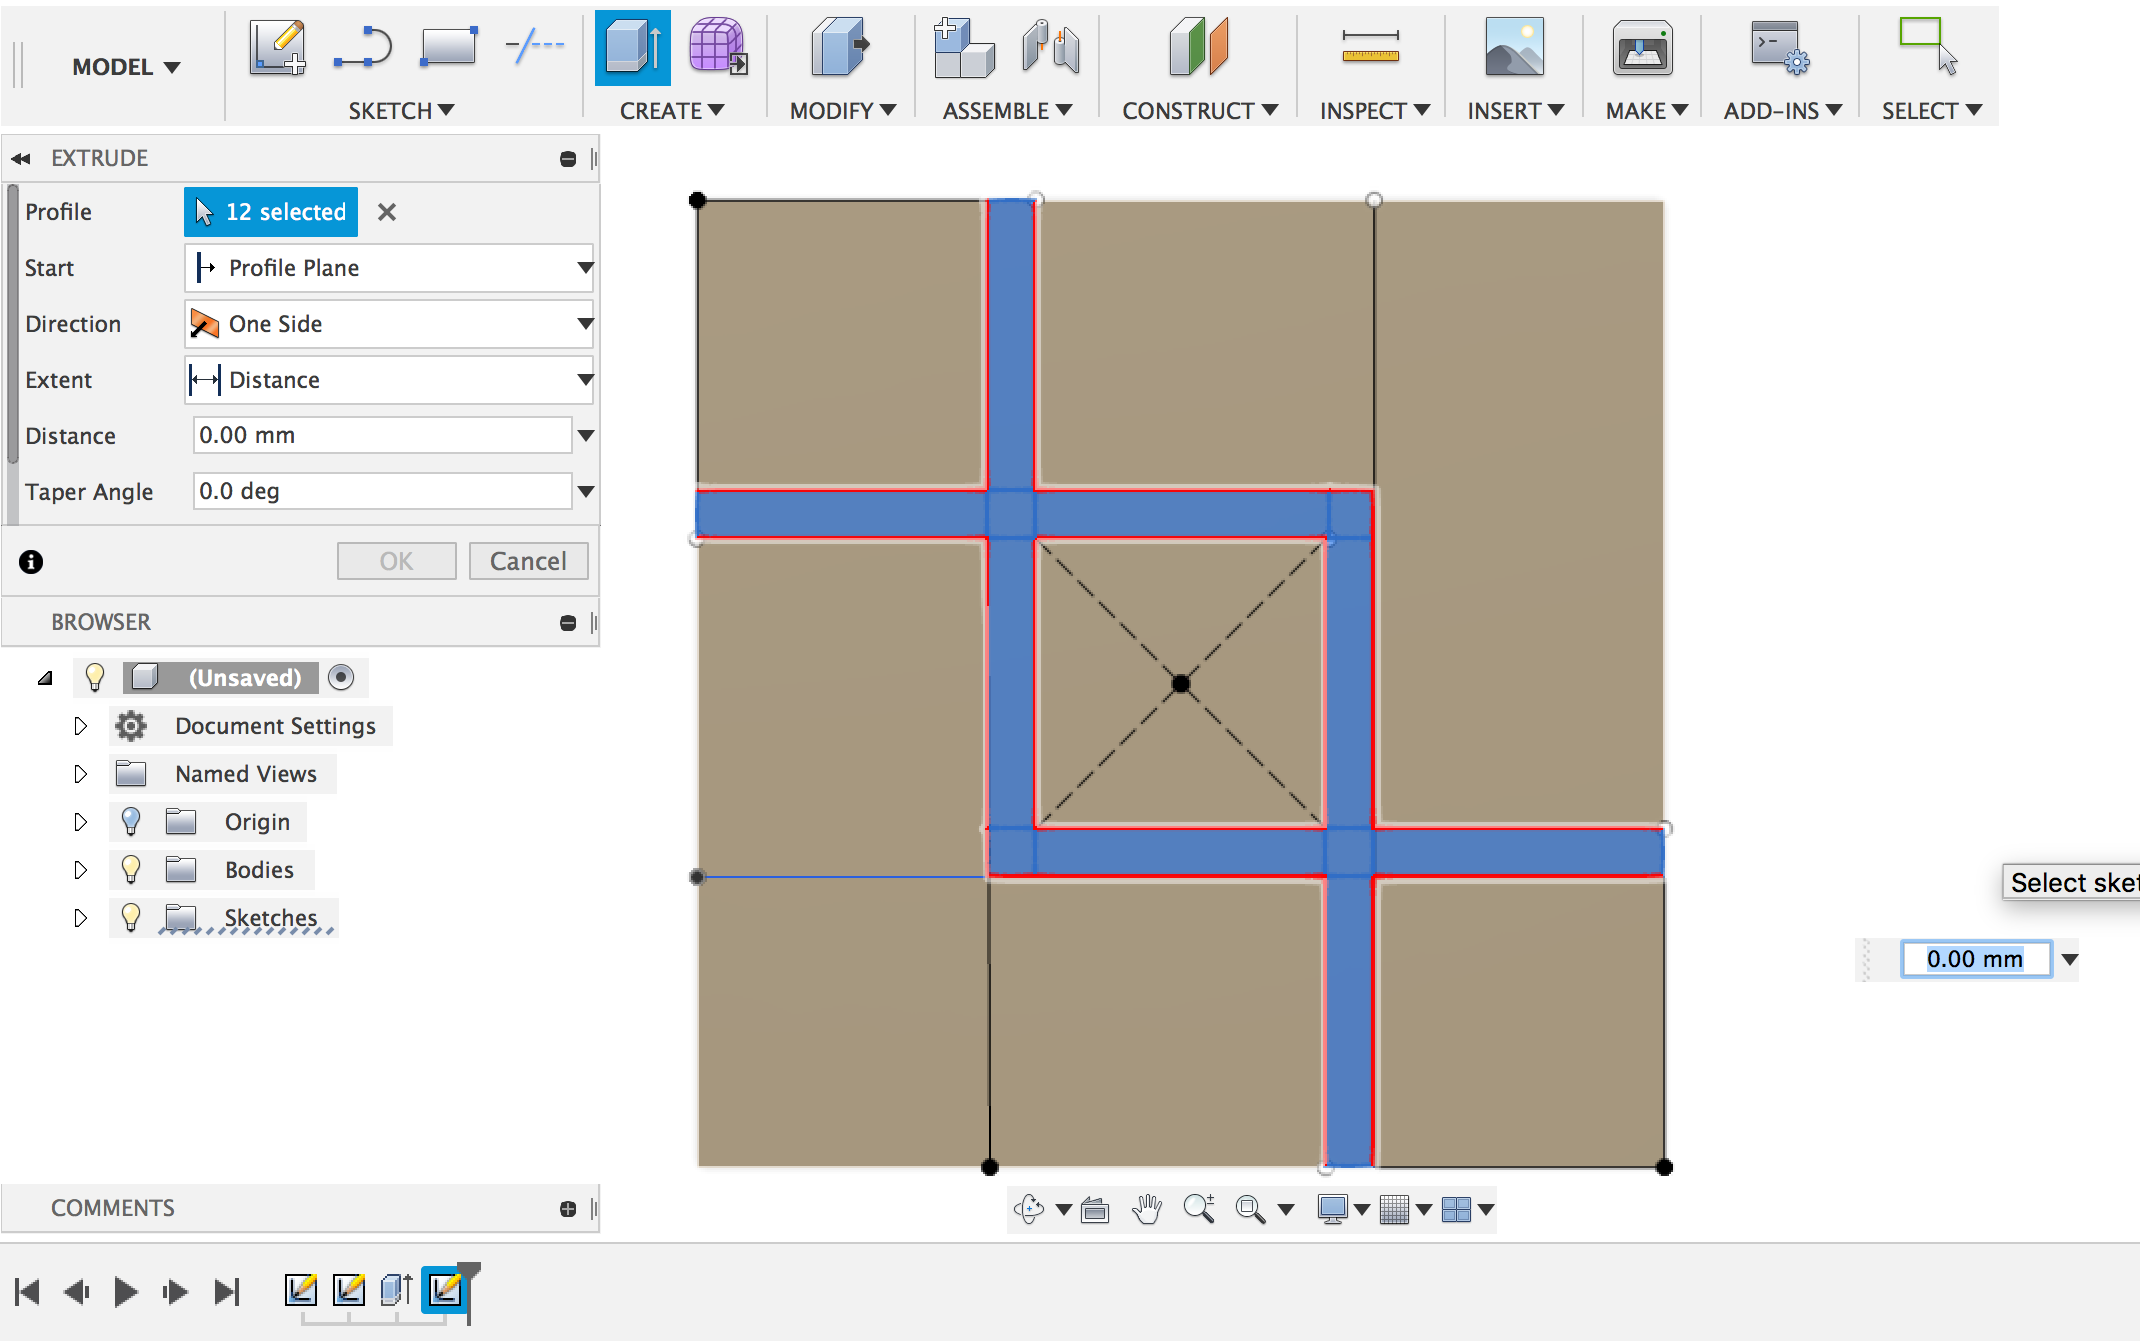
Task: Select the Extrude tool icon
Action: point(632,48)
